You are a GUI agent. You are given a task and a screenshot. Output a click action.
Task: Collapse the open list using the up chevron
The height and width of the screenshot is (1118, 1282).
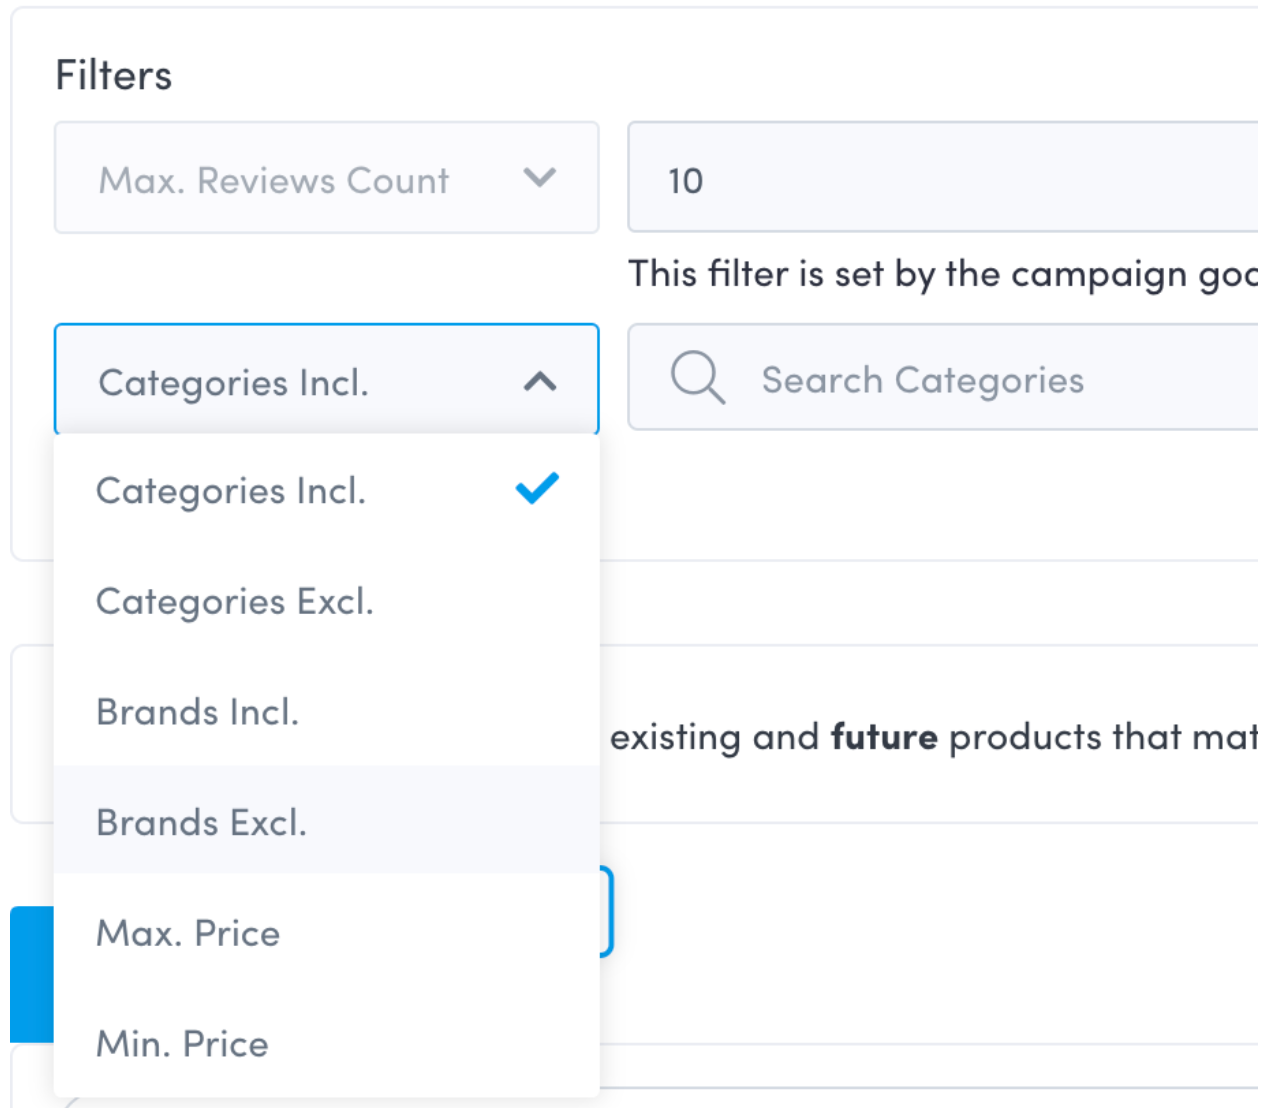pyautogui.click(x=539, y=381)
